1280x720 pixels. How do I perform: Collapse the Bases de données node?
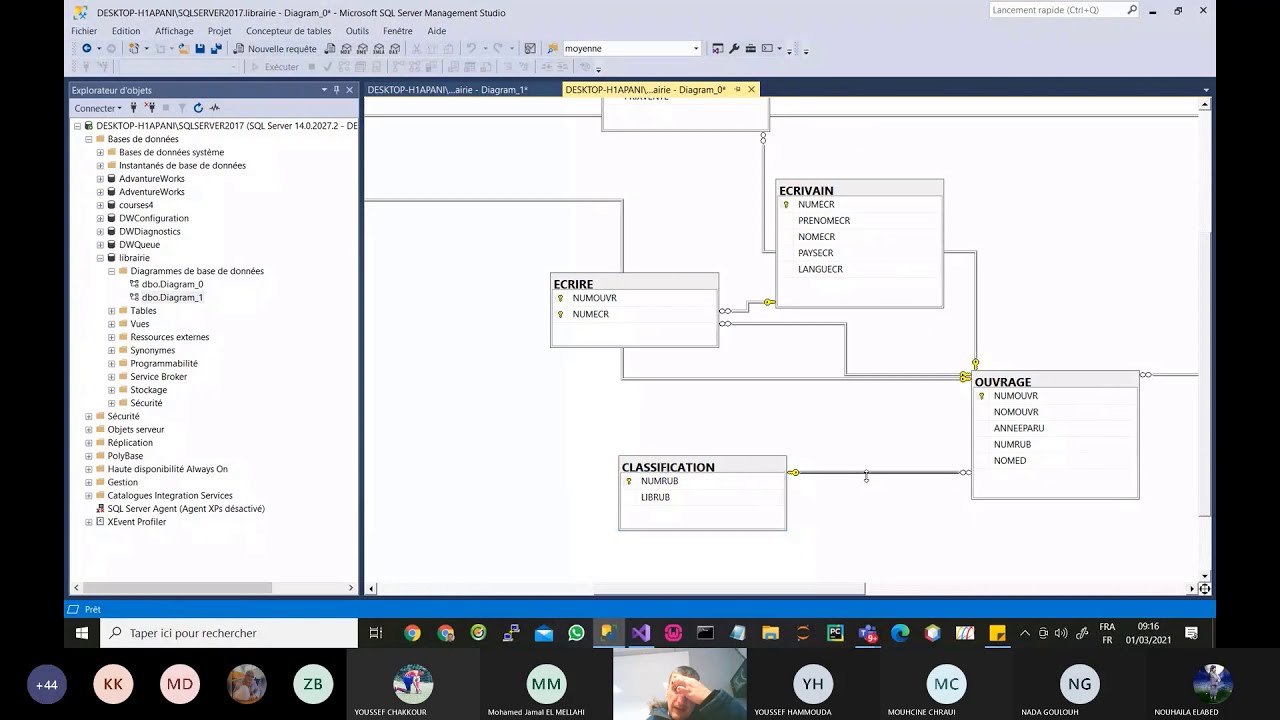[88, 139]
